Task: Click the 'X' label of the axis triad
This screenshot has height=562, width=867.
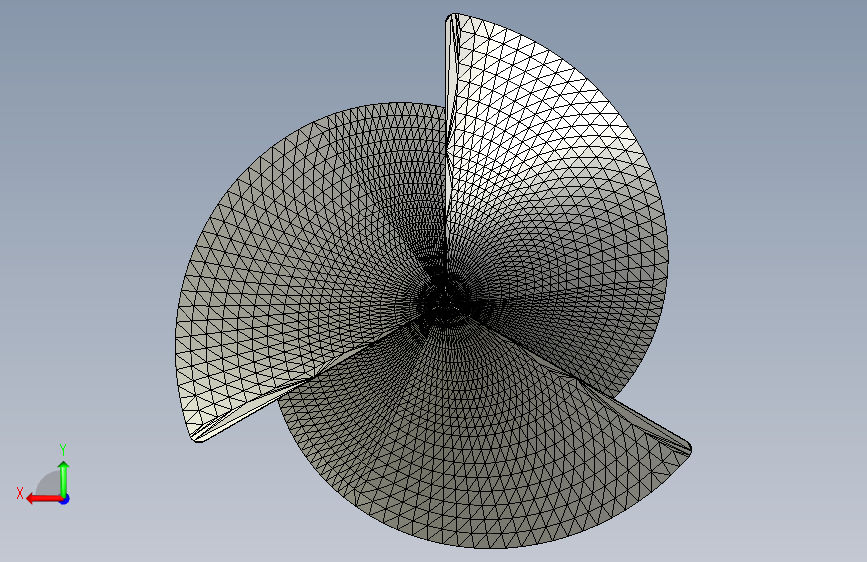Action: (x=20, y=493)
